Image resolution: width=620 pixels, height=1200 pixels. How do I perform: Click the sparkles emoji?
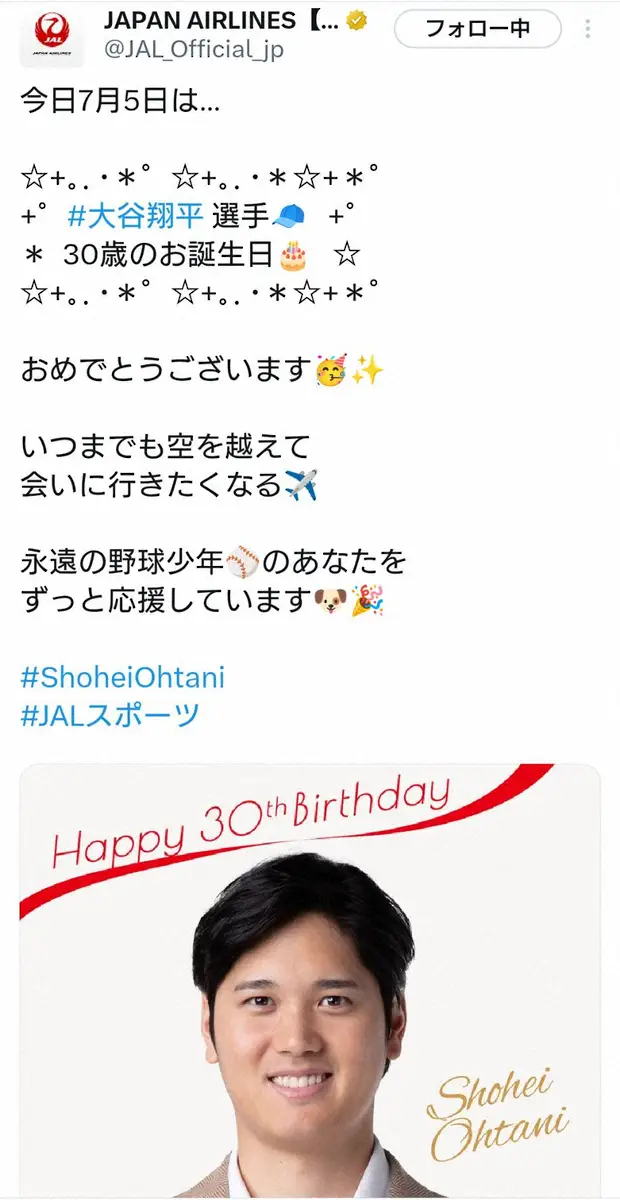point(367,371)
